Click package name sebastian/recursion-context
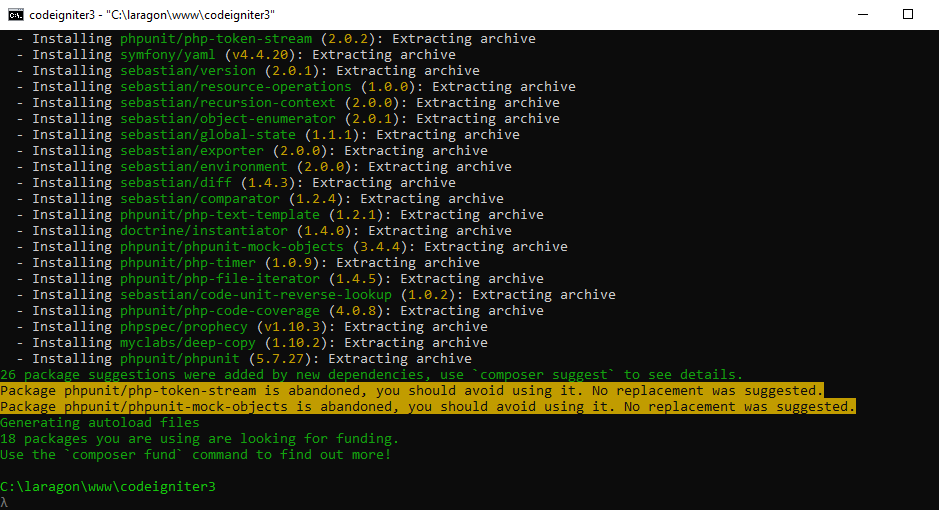The height and width of the screenshot is (510, 939). pos(228,103)
